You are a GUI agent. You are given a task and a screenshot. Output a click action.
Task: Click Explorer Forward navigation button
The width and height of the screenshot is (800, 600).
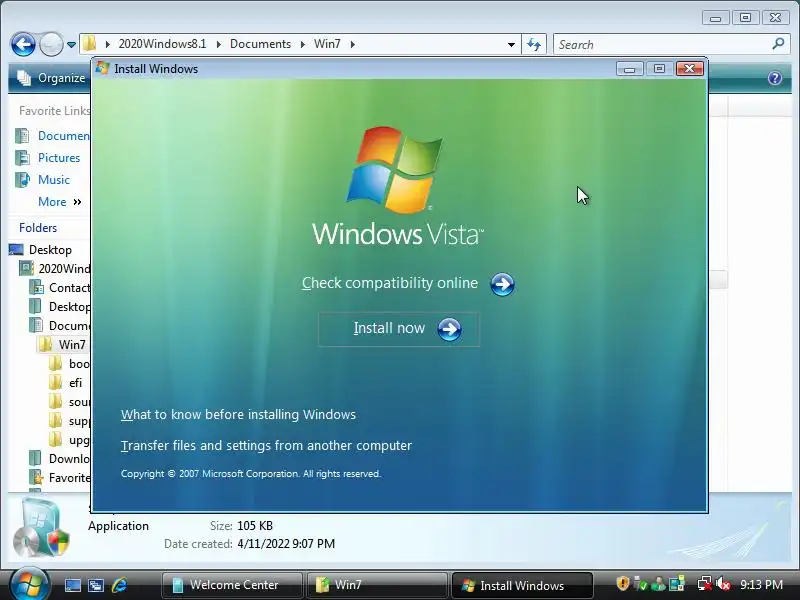(x=51, y=44)
